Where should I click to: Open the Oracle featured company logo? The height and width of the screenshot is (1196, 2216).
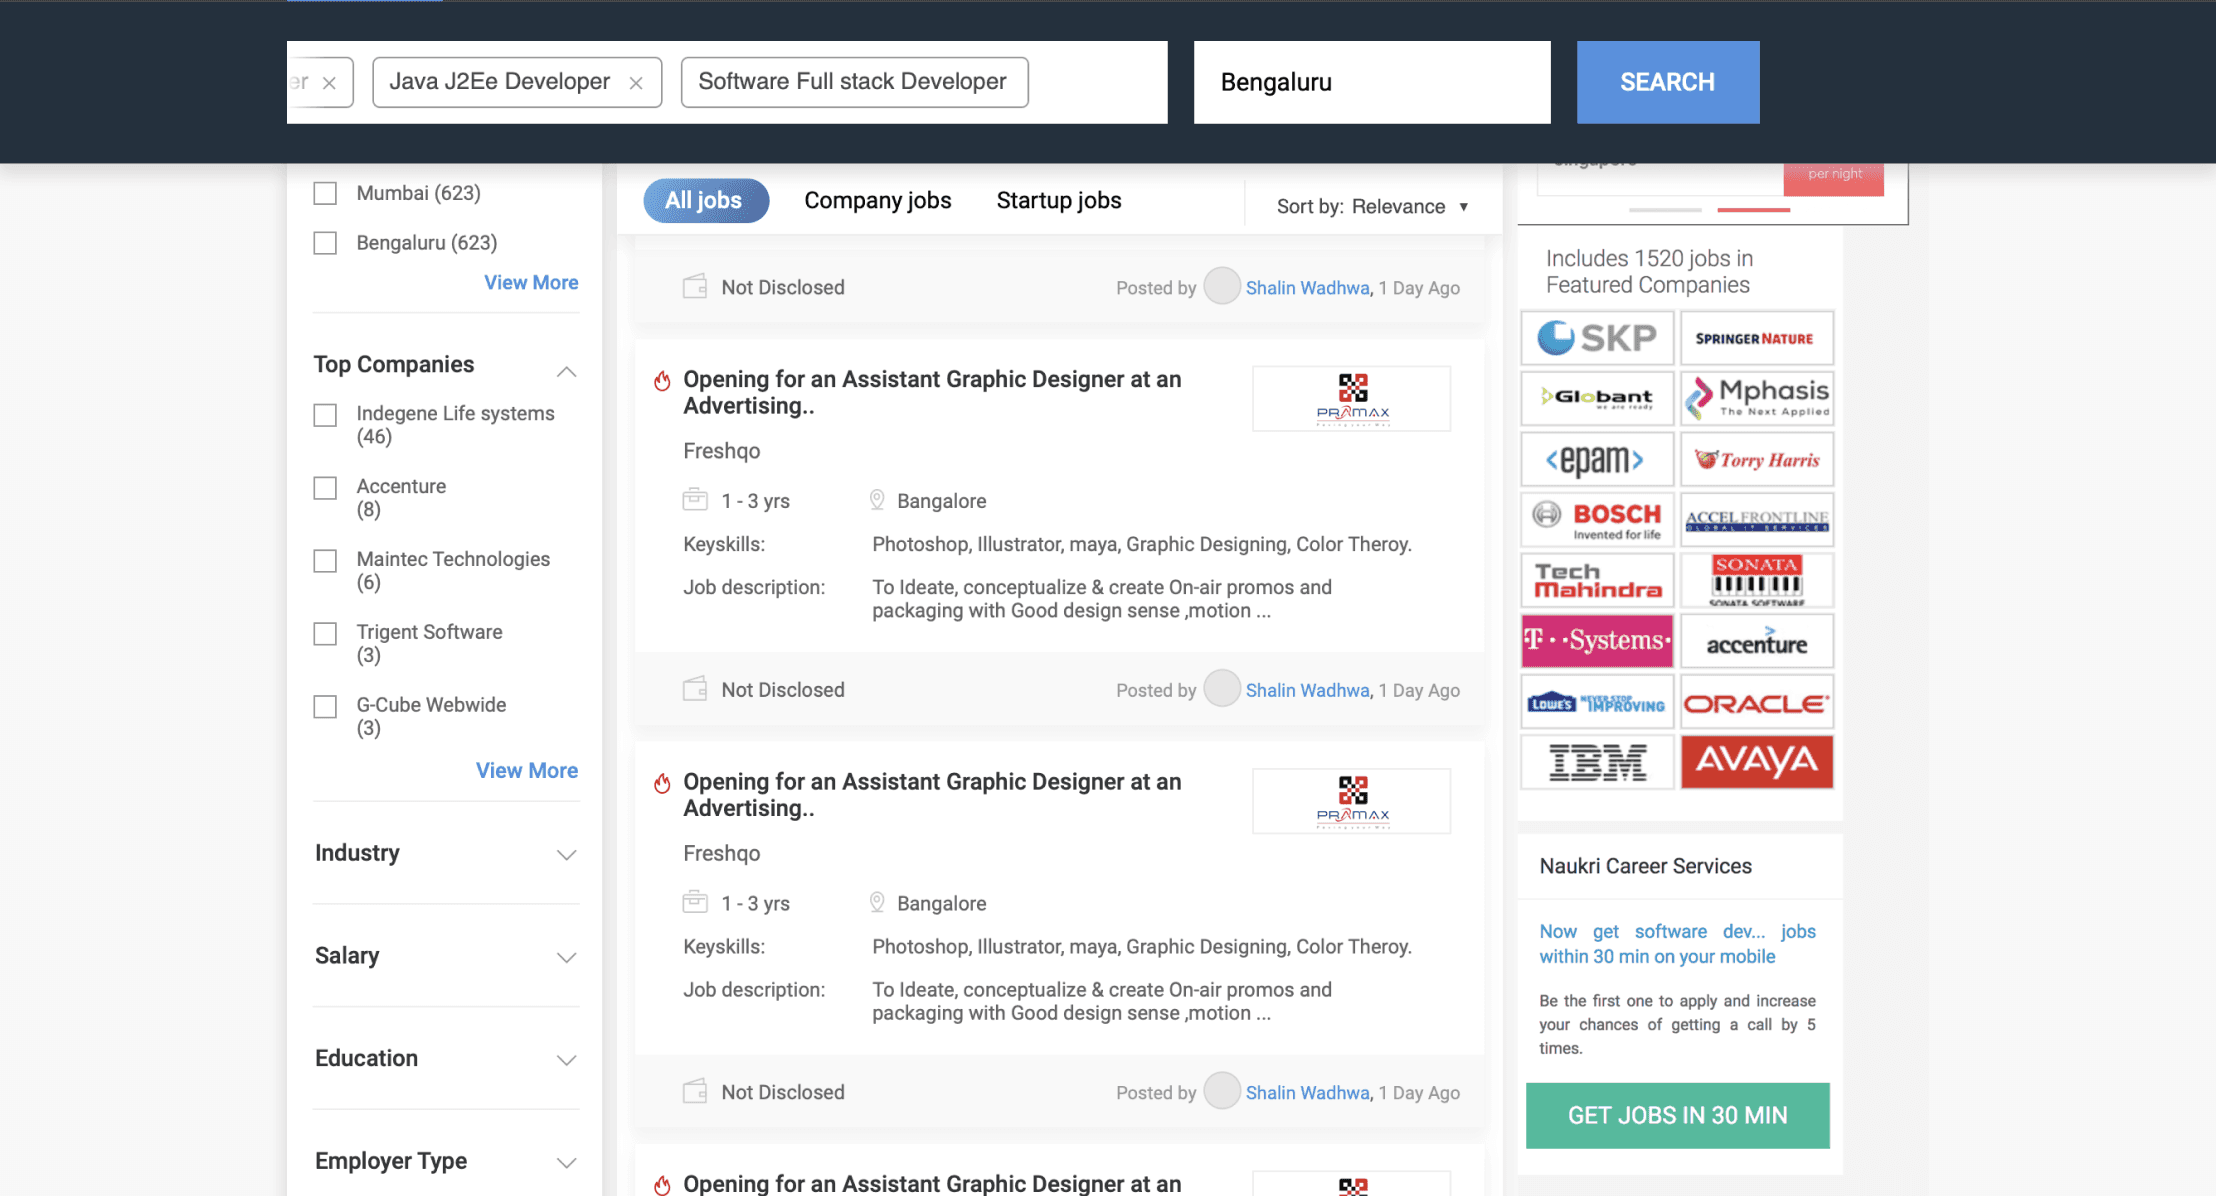pyautogui.click(x=1756, y=703)
